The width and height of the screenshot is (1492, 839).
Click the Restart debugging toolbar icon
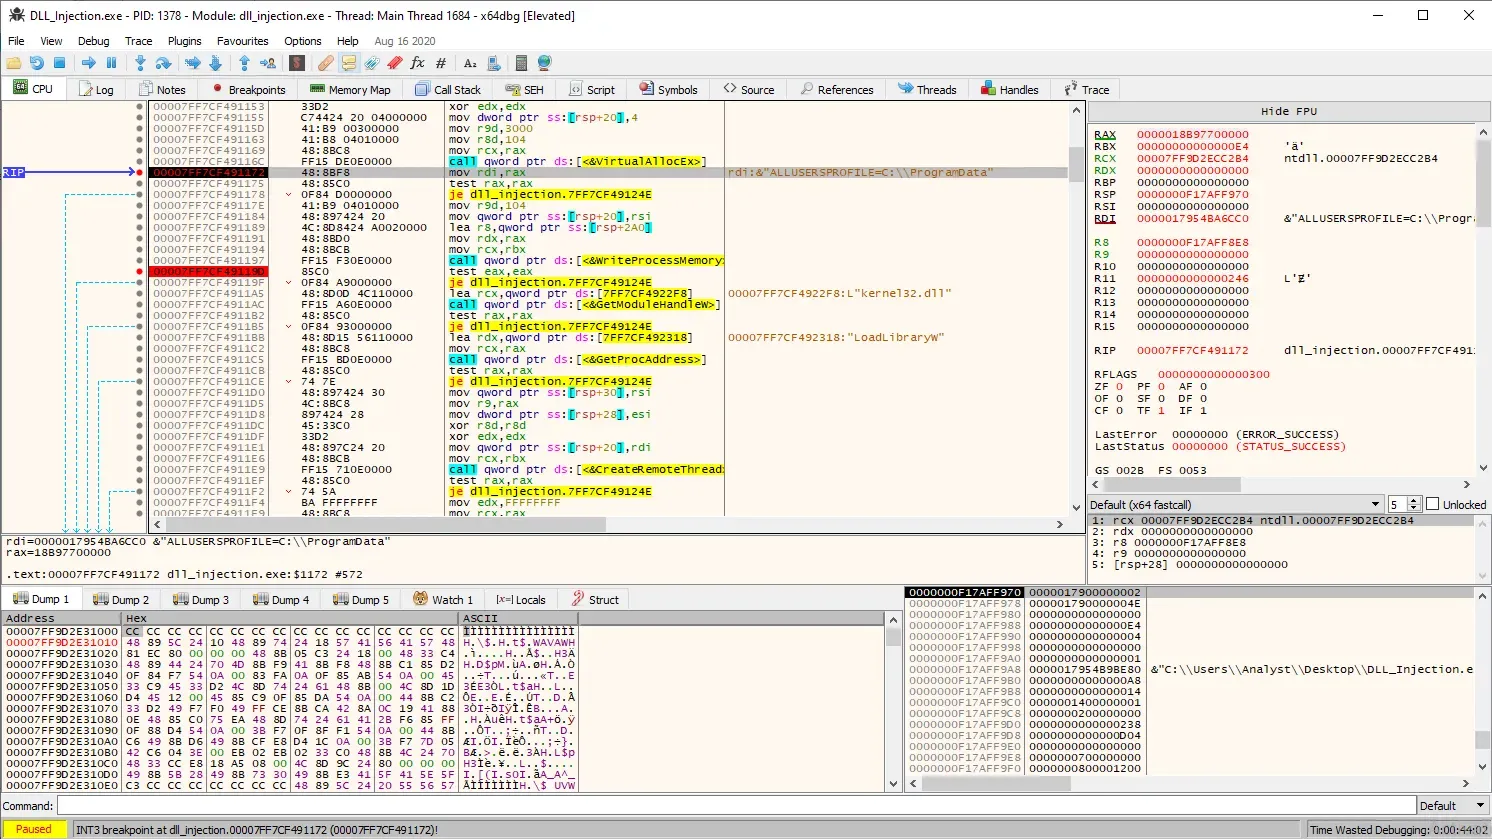(37, 63)
